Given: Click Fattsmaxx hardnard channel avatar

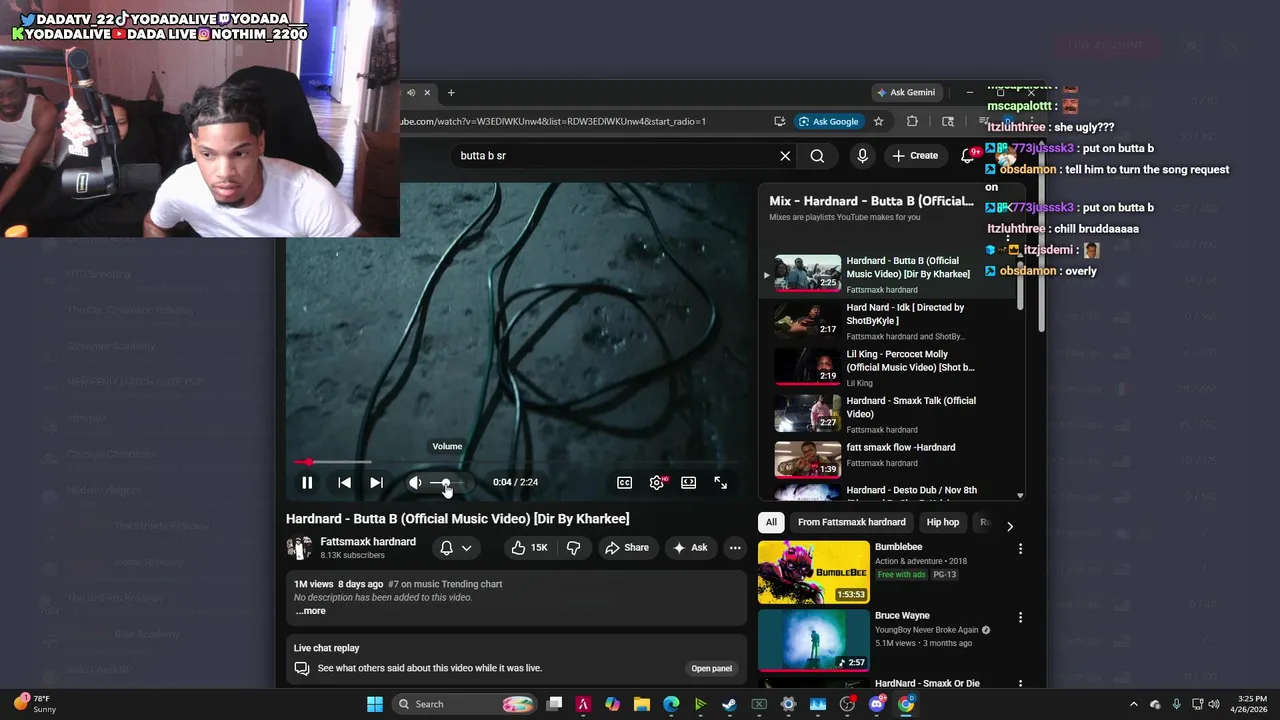Looking at the screenshot, I should tap(299, 548).
